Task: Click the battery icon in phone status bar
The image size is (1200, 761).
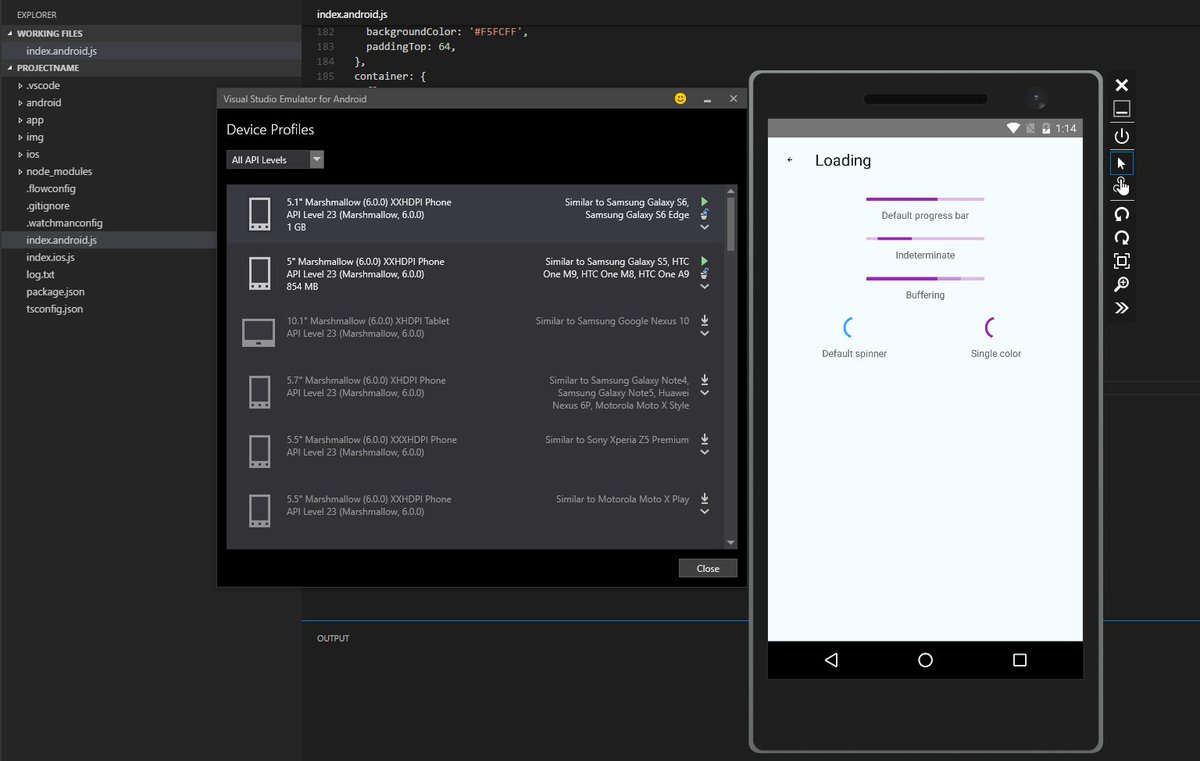Action: click(x=1046, y=128)
